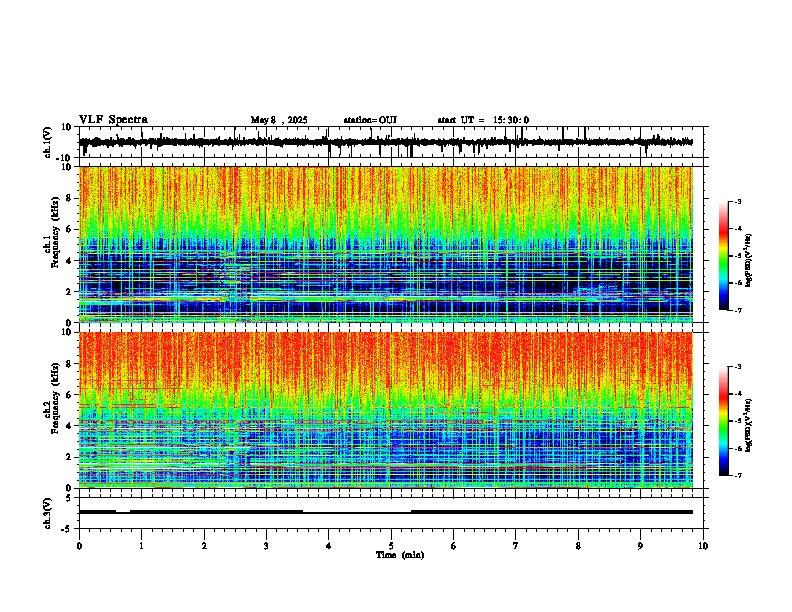Click time axis tick label "6"
Viewport: 792px width, 612px height.
453,546
